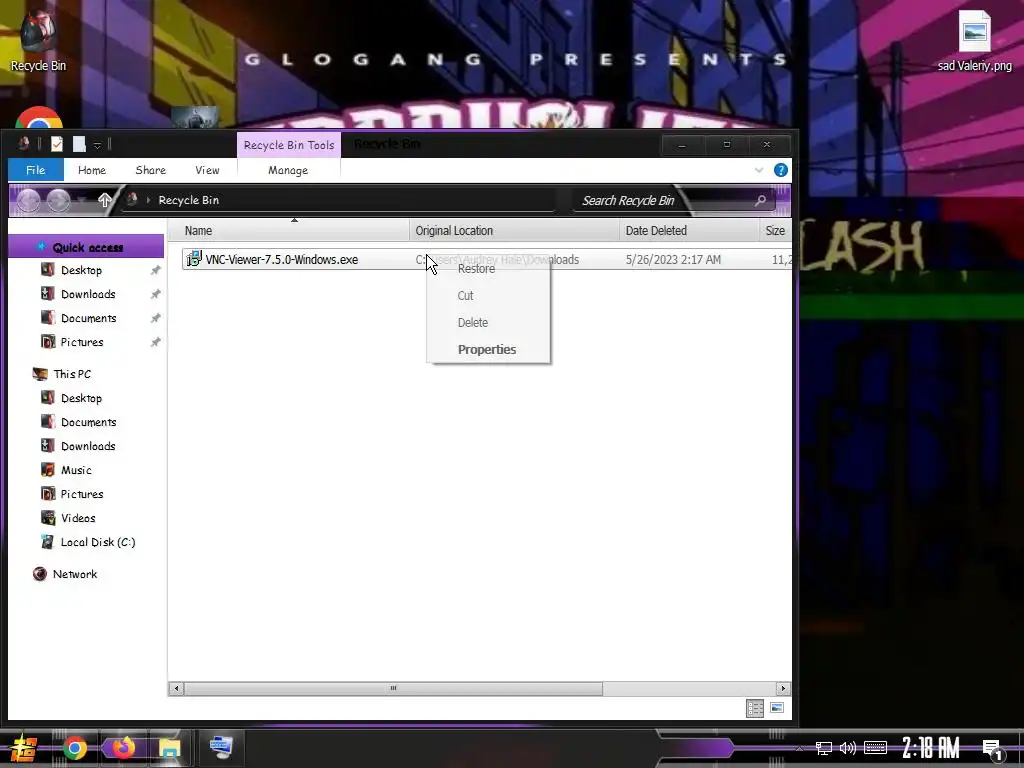
Task: Sort by the Size column header
Action: pos(775,231)
